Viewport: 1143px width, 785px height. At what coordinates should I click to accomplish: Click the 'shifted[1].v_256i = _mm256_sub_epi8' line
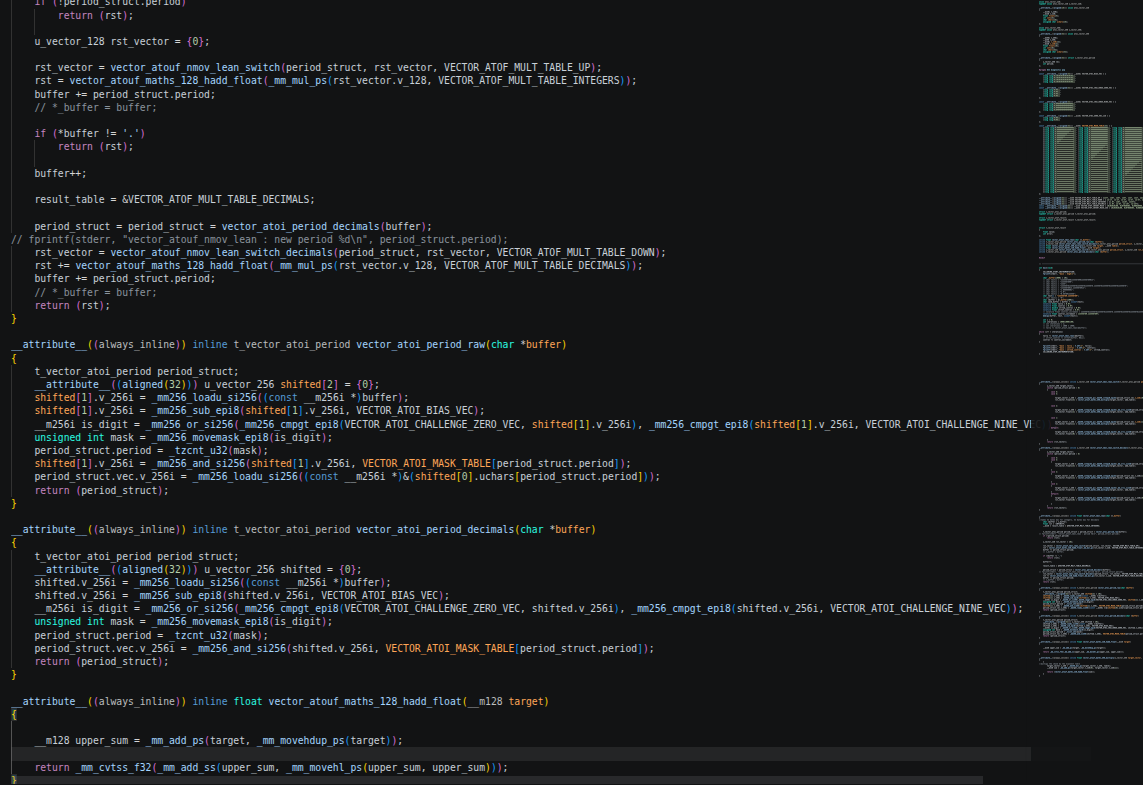260,410
